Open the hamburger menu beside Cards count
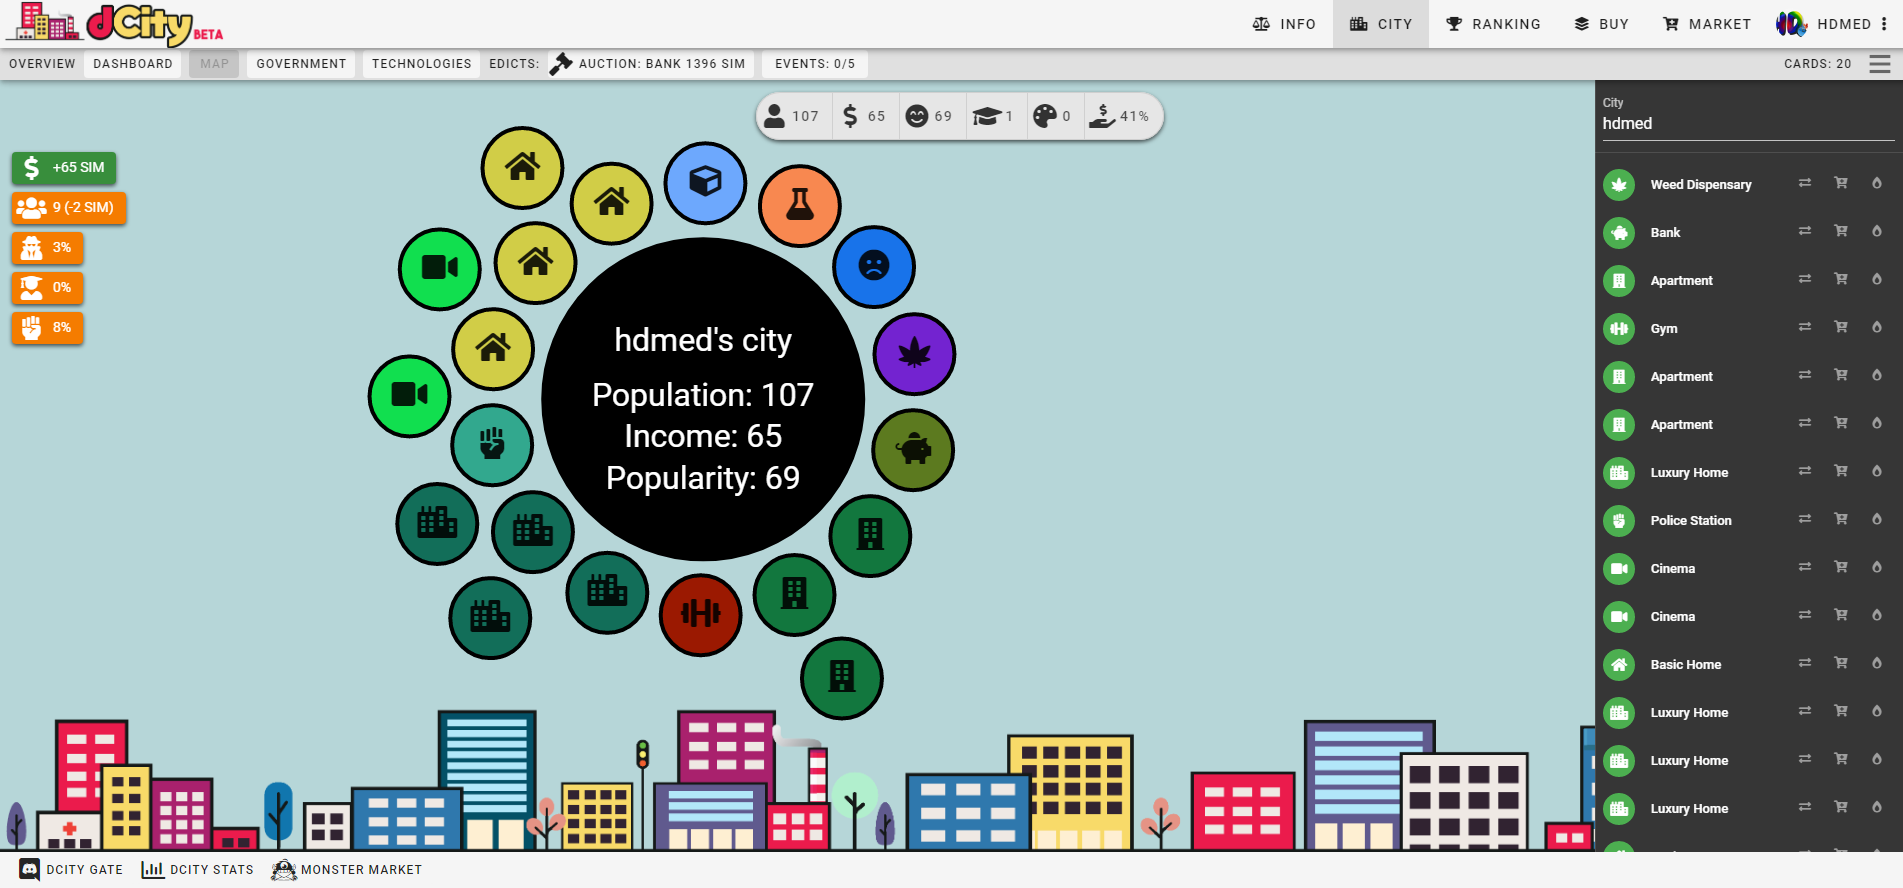1903x888 pixels. (1880, 64)
